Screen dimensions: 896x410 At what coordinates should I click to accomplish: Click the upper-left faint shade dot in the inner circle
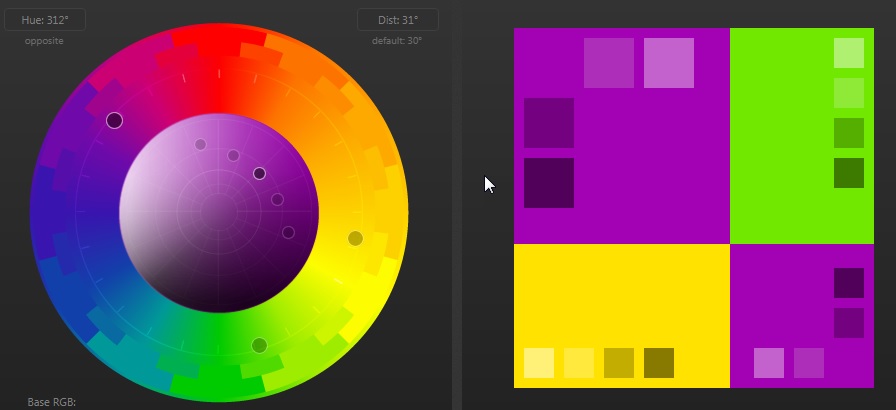200,144
